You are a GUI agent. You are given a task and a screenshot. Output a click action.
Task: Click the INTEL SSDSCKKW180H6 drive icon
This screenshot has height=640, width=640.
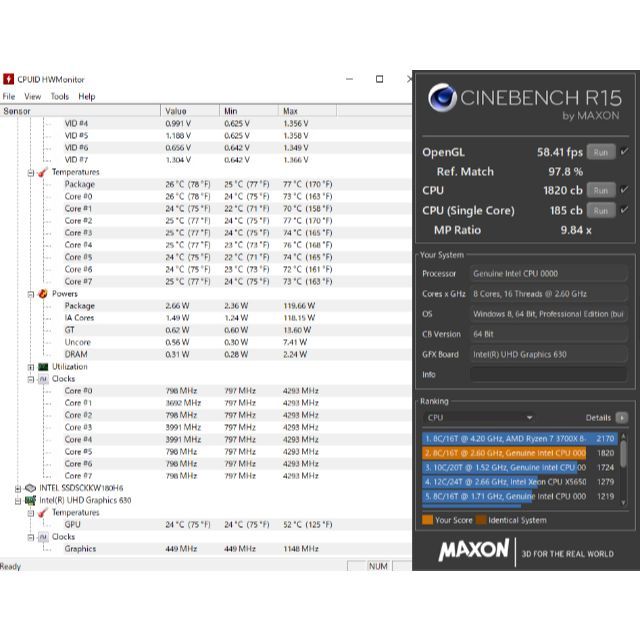pyautogui.click(x=30, y=488)
